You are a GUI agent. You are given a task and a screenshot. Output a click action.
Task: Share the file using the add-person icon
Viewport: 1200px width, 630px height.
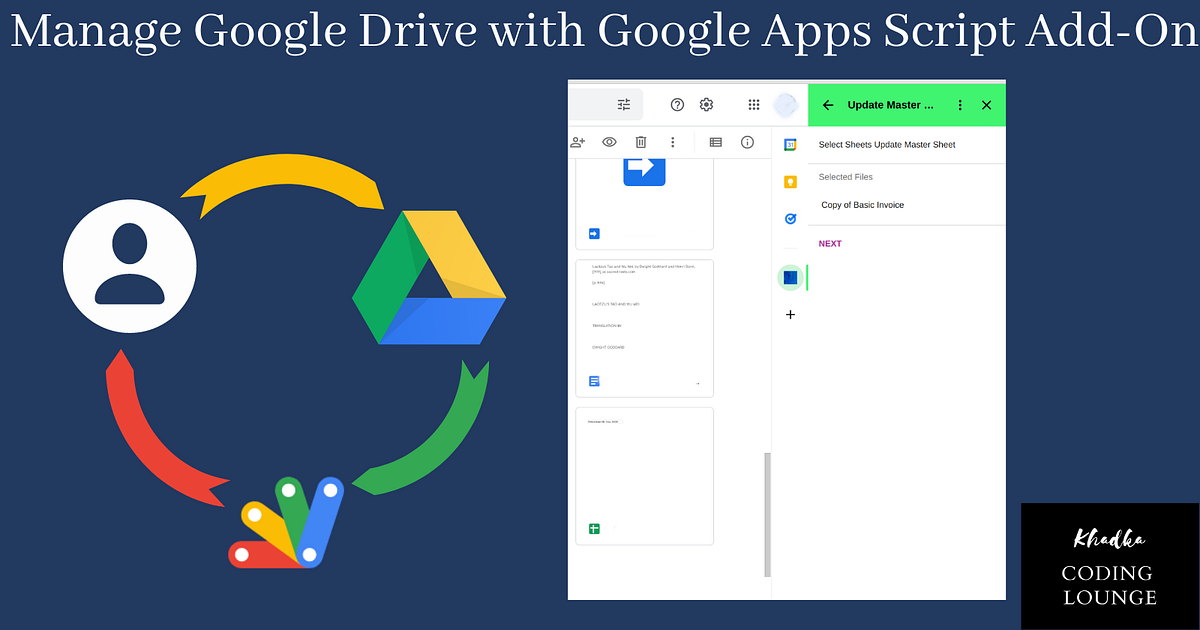pyautogui.click(x=578, y=142)
